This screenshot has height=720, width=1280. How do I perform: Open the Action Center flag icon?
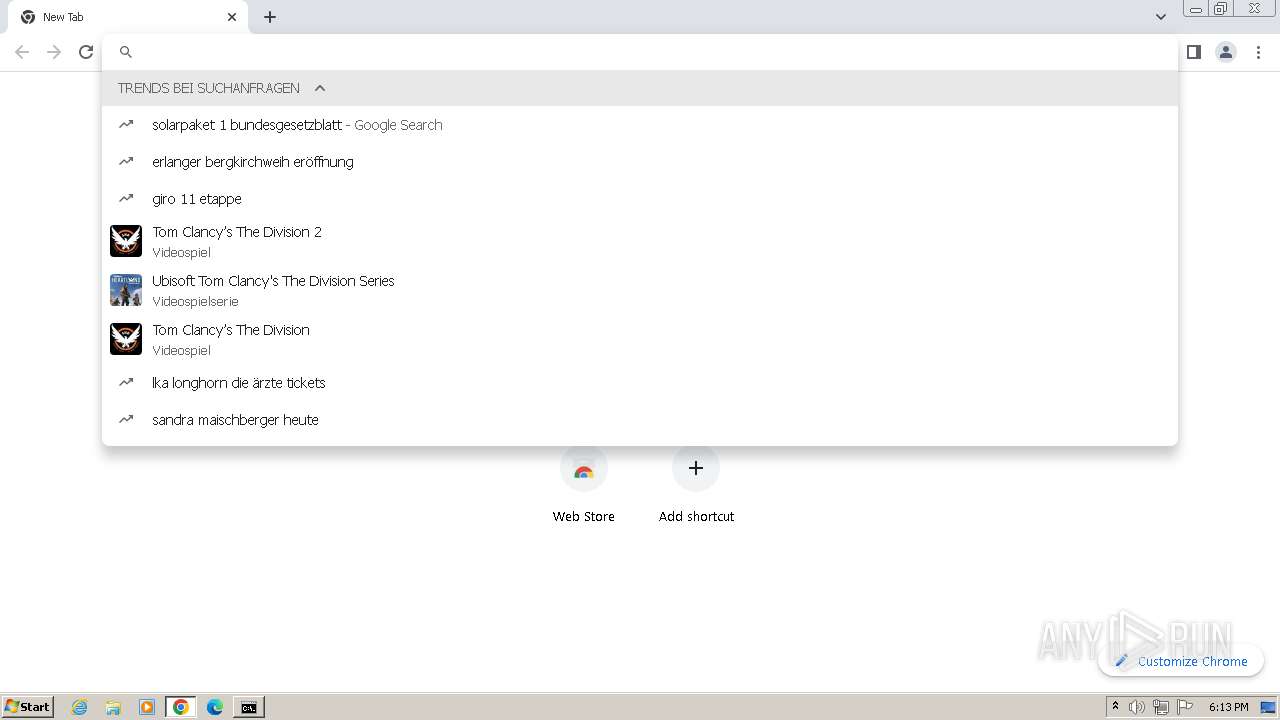1185,707
